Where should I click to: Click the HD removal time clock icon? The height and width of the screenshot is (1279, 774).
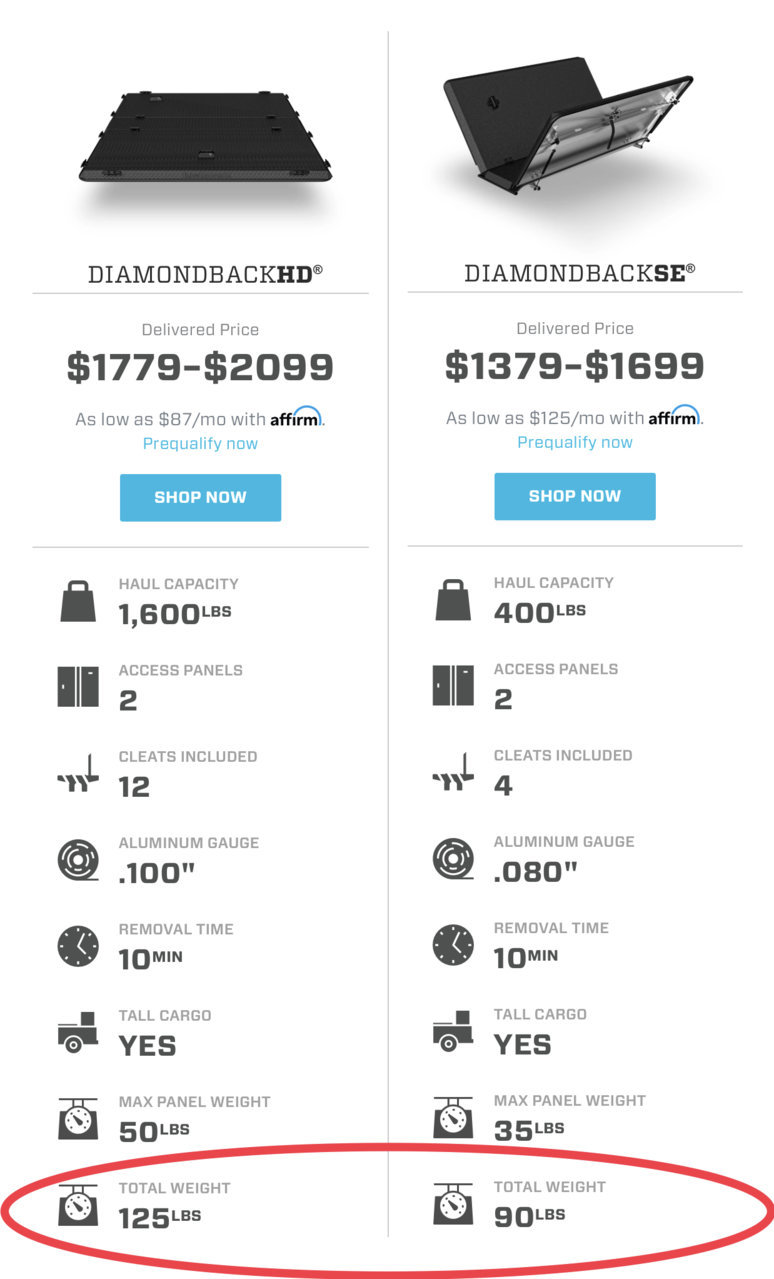(x=78, y=946)
